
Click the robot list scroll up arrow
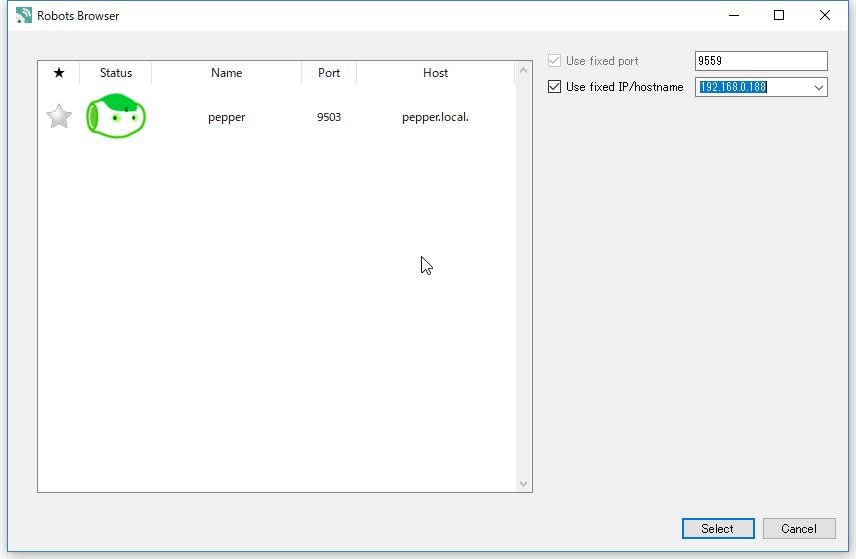pyautogui.click(x=524, y=70)
